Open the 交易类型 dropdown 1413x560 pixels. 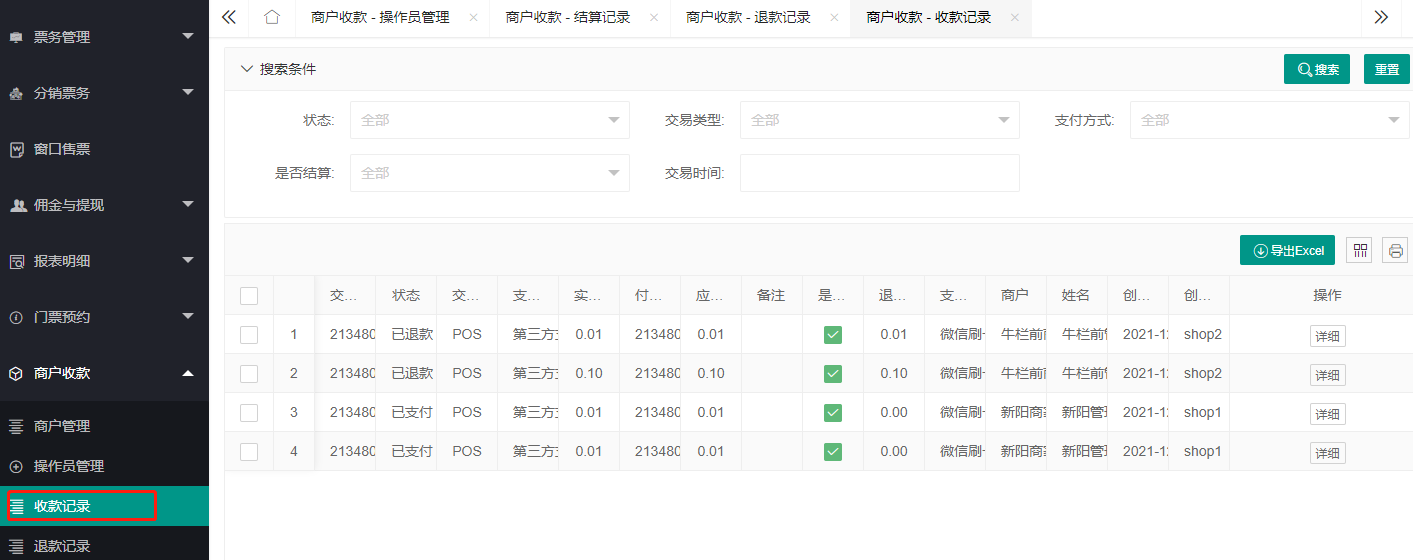pyautogui.click(x=879, y=120)
